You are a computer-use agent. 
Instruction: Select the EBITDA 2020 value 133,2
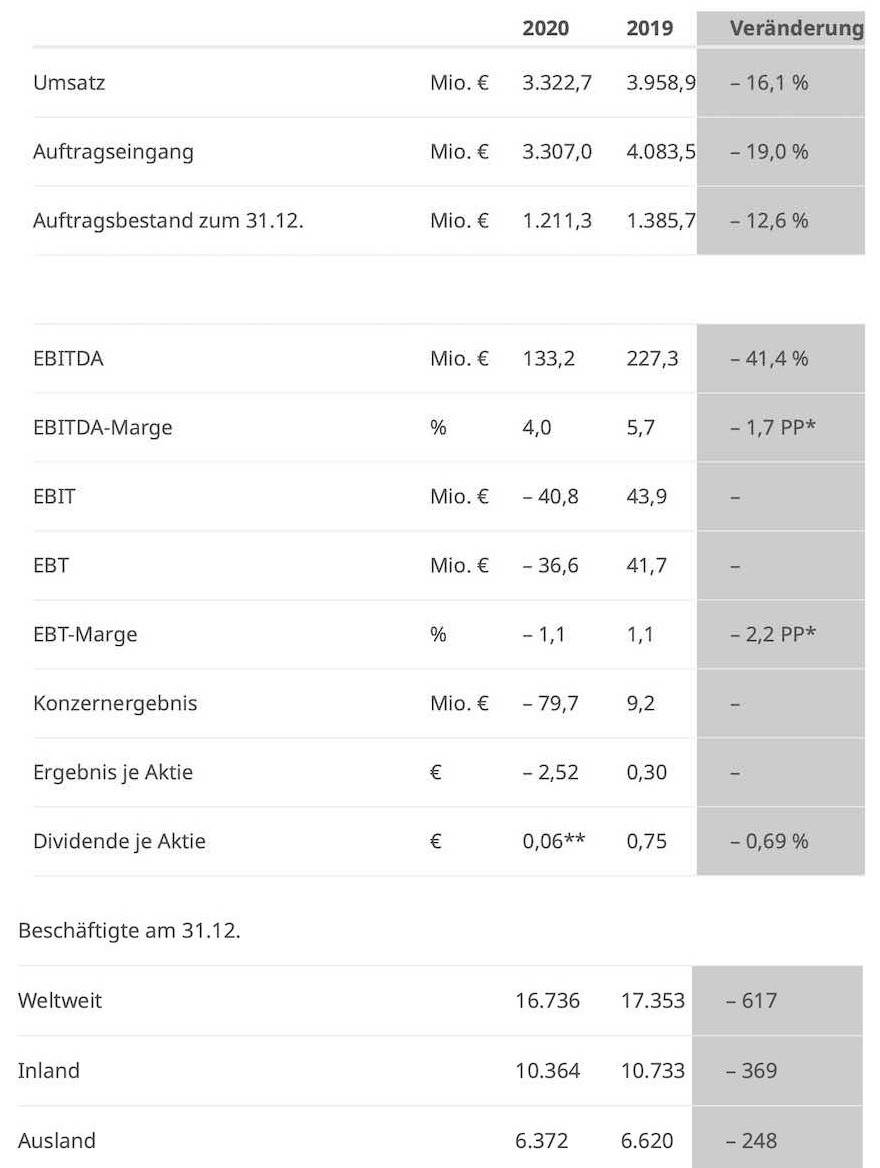(x=548, y=358)
